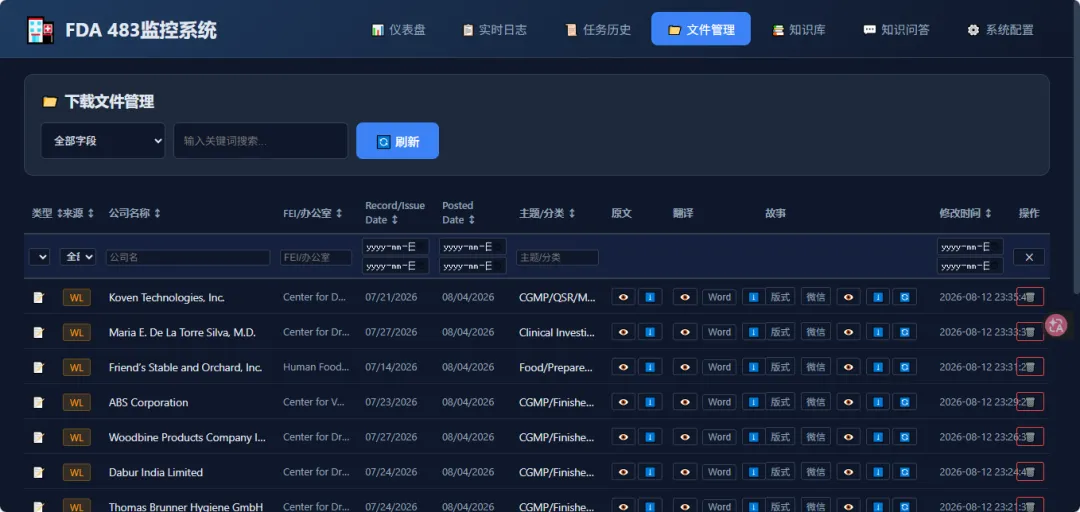This screenshot has width=1080, height=512.
Task: Preview translation for Koven Technologies row
Action: coord(685,297)
